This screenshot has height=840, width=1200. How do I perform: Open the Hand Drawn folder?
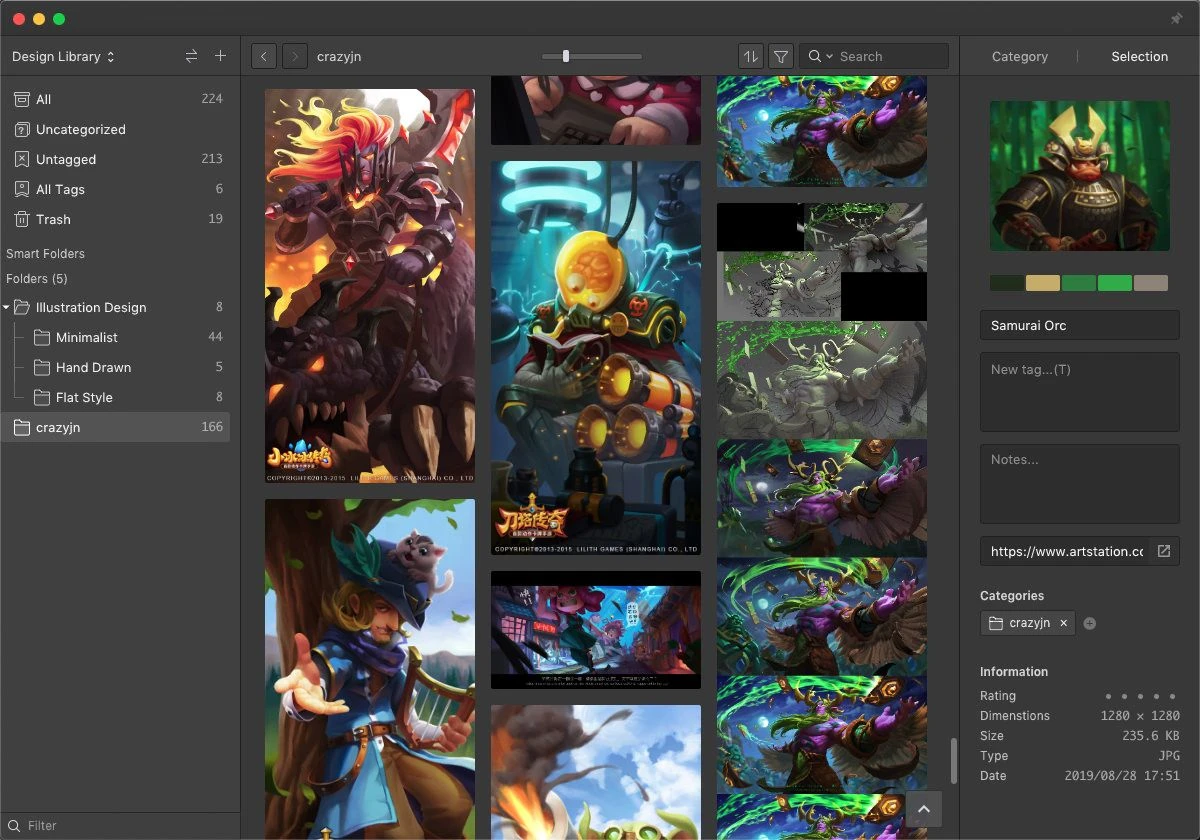point(93,367)
